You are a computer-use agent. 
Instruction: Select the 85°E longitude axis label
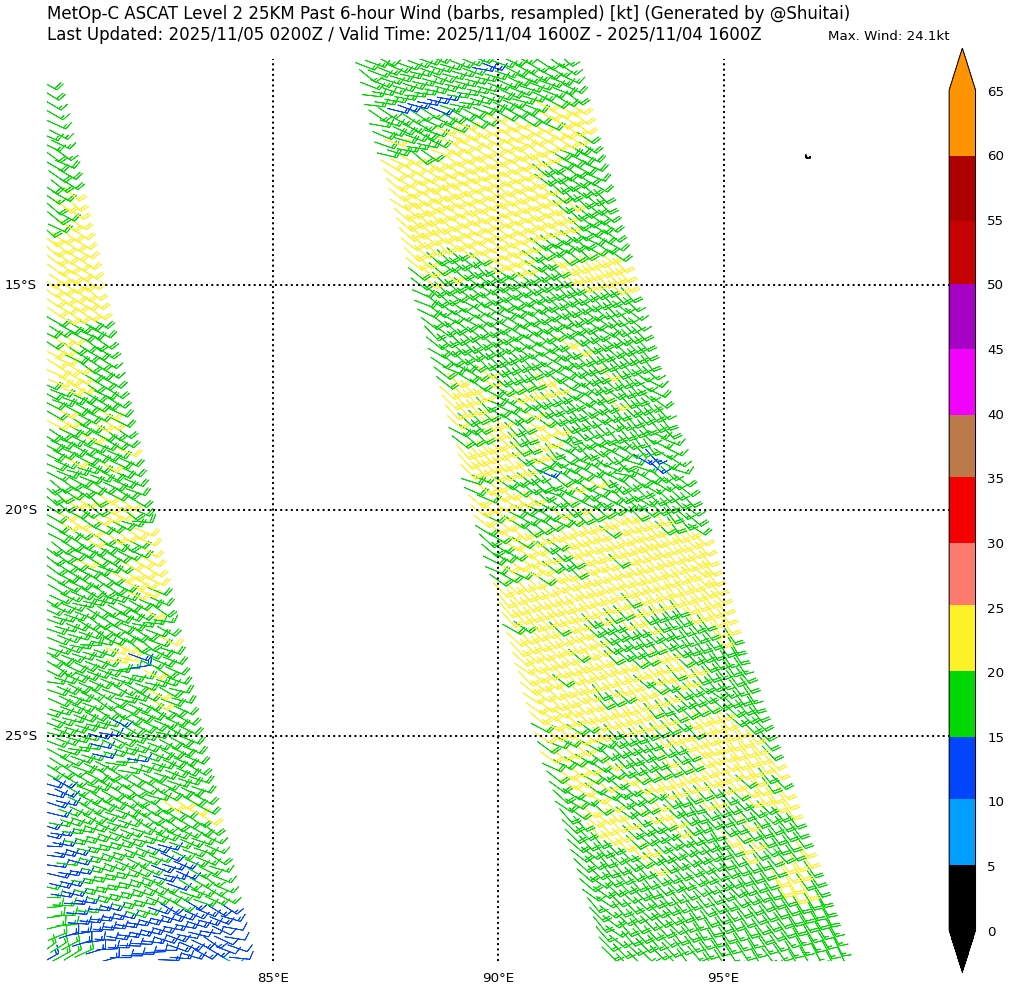[273, 977]
